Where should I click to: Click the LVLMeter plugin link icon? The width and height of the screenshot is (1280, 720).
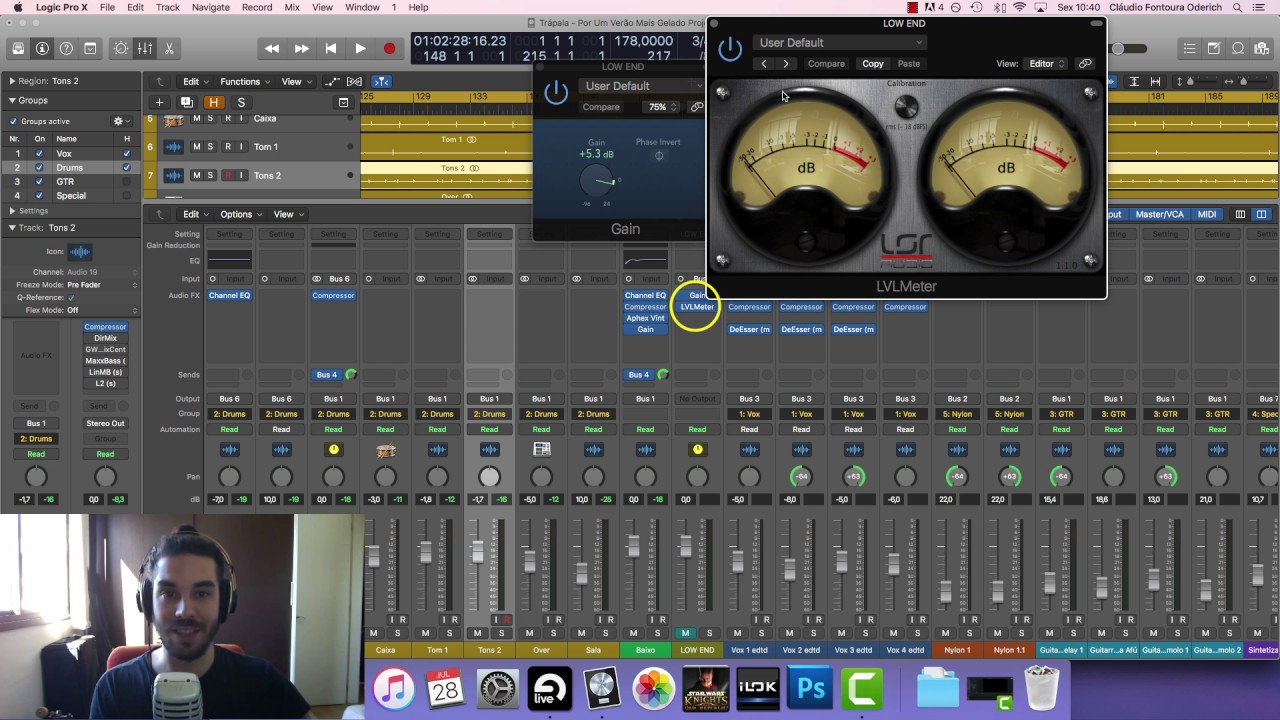pyautogui.click(x=1085, y=63)
